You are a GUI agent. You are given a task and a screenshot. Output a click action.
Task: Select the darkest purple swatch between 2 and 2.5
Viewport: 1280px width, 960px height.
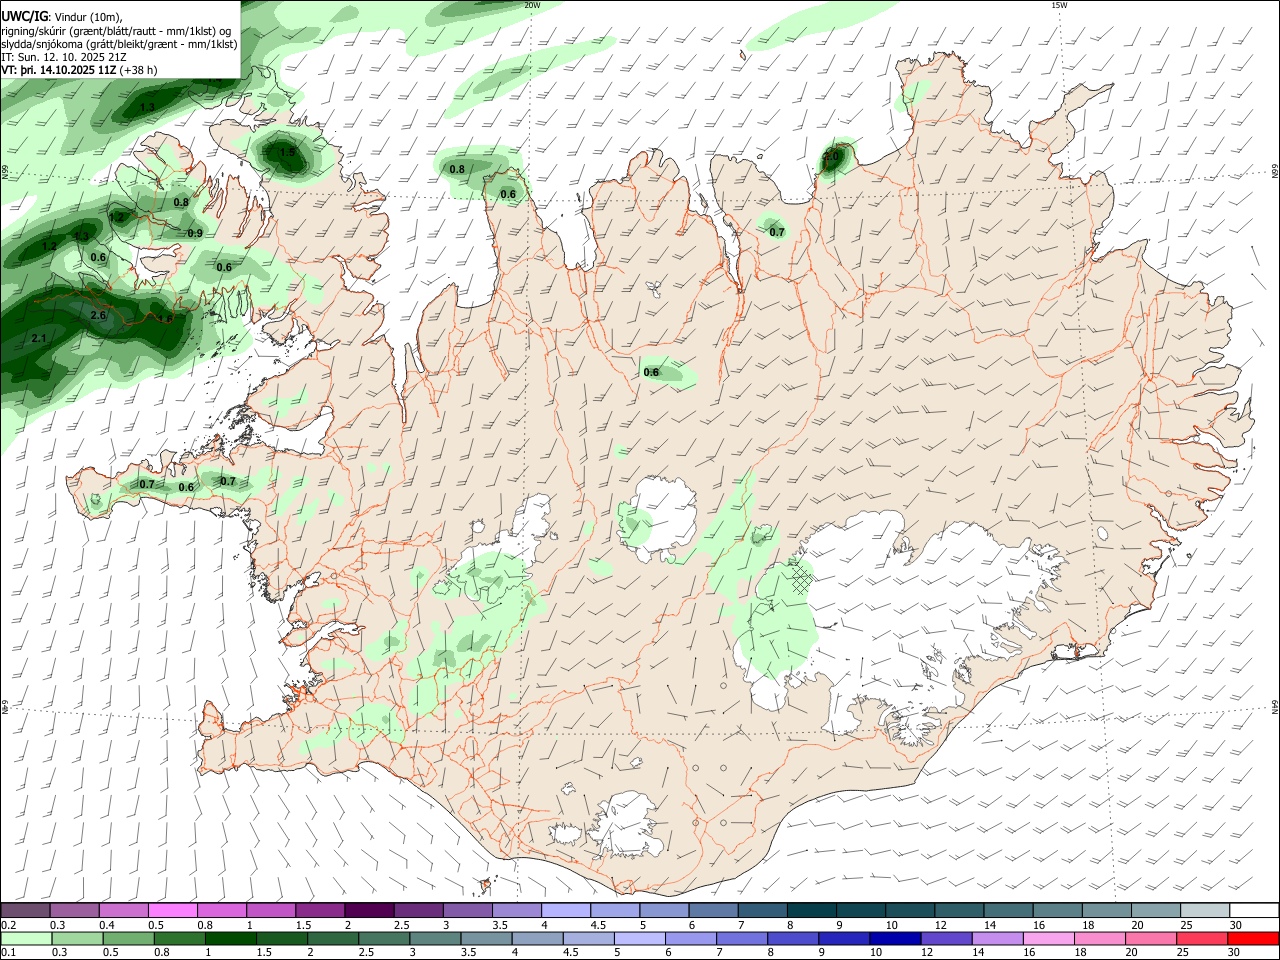pos(368,910)
